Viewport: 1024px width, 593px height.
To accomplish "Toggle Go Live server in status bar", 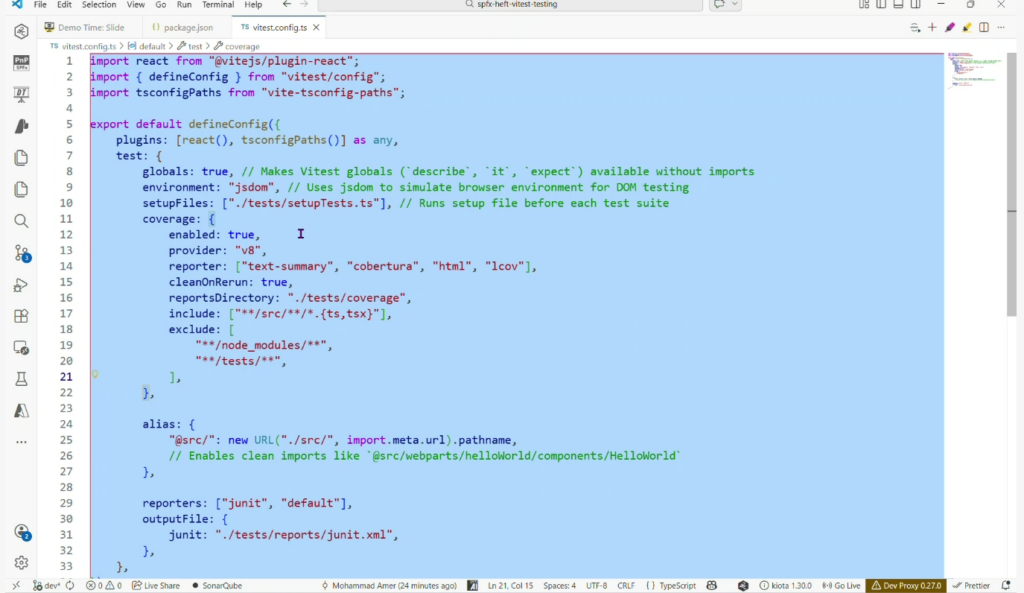I will 840,585.
